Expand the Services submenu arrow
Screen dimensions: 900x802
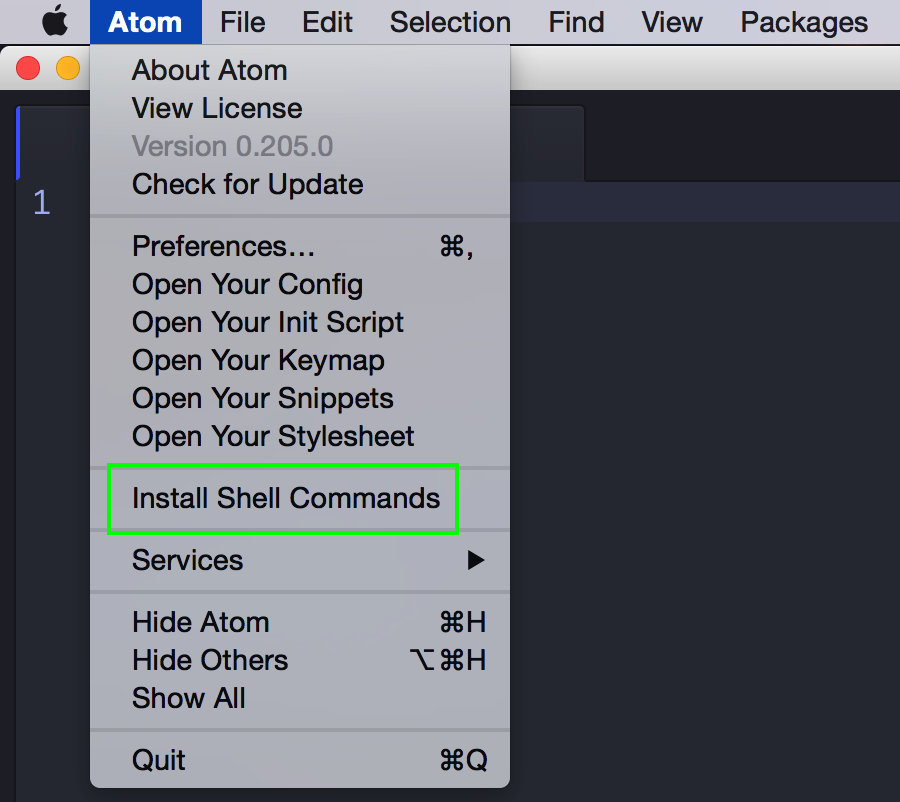point(476,560)
